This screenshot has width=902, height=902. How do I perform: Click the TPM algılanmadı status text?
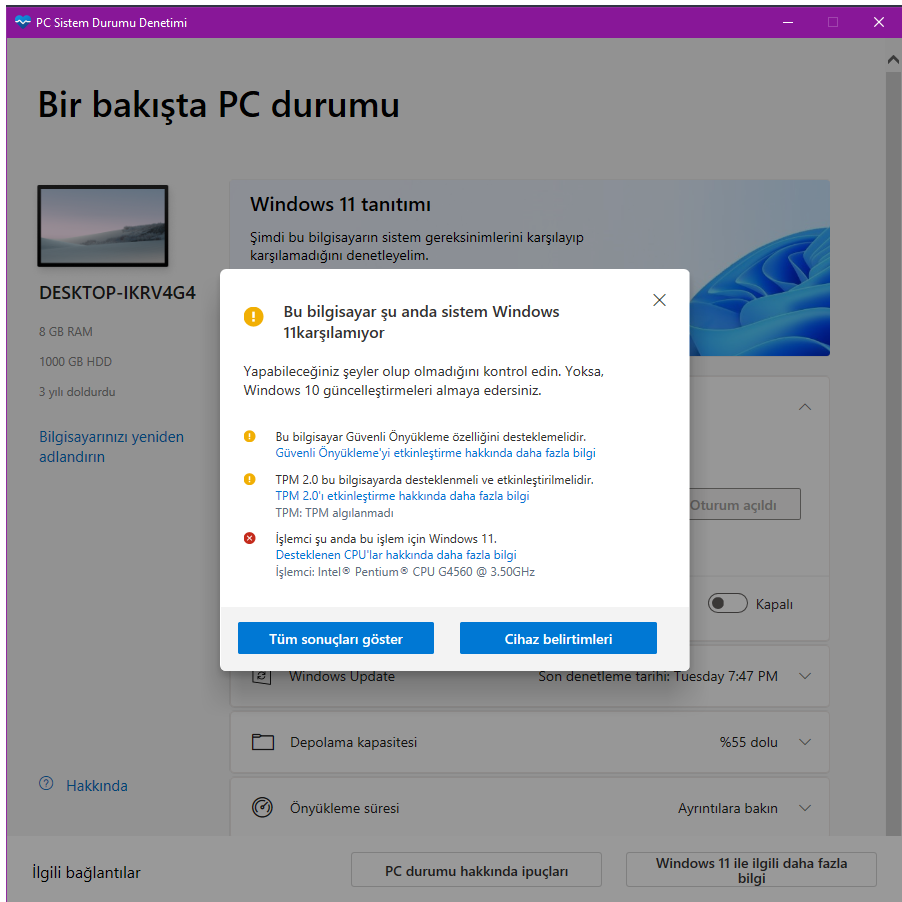click(x=335, y=513)
